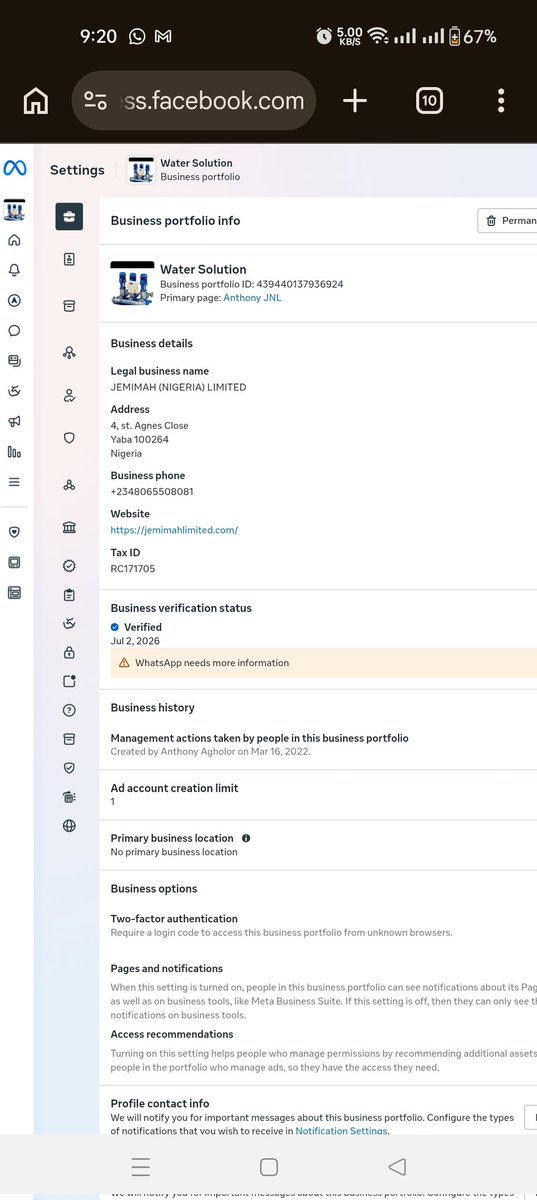Open the question mark help icon
Screen dimensions: 537x1200
pos(69,710)
